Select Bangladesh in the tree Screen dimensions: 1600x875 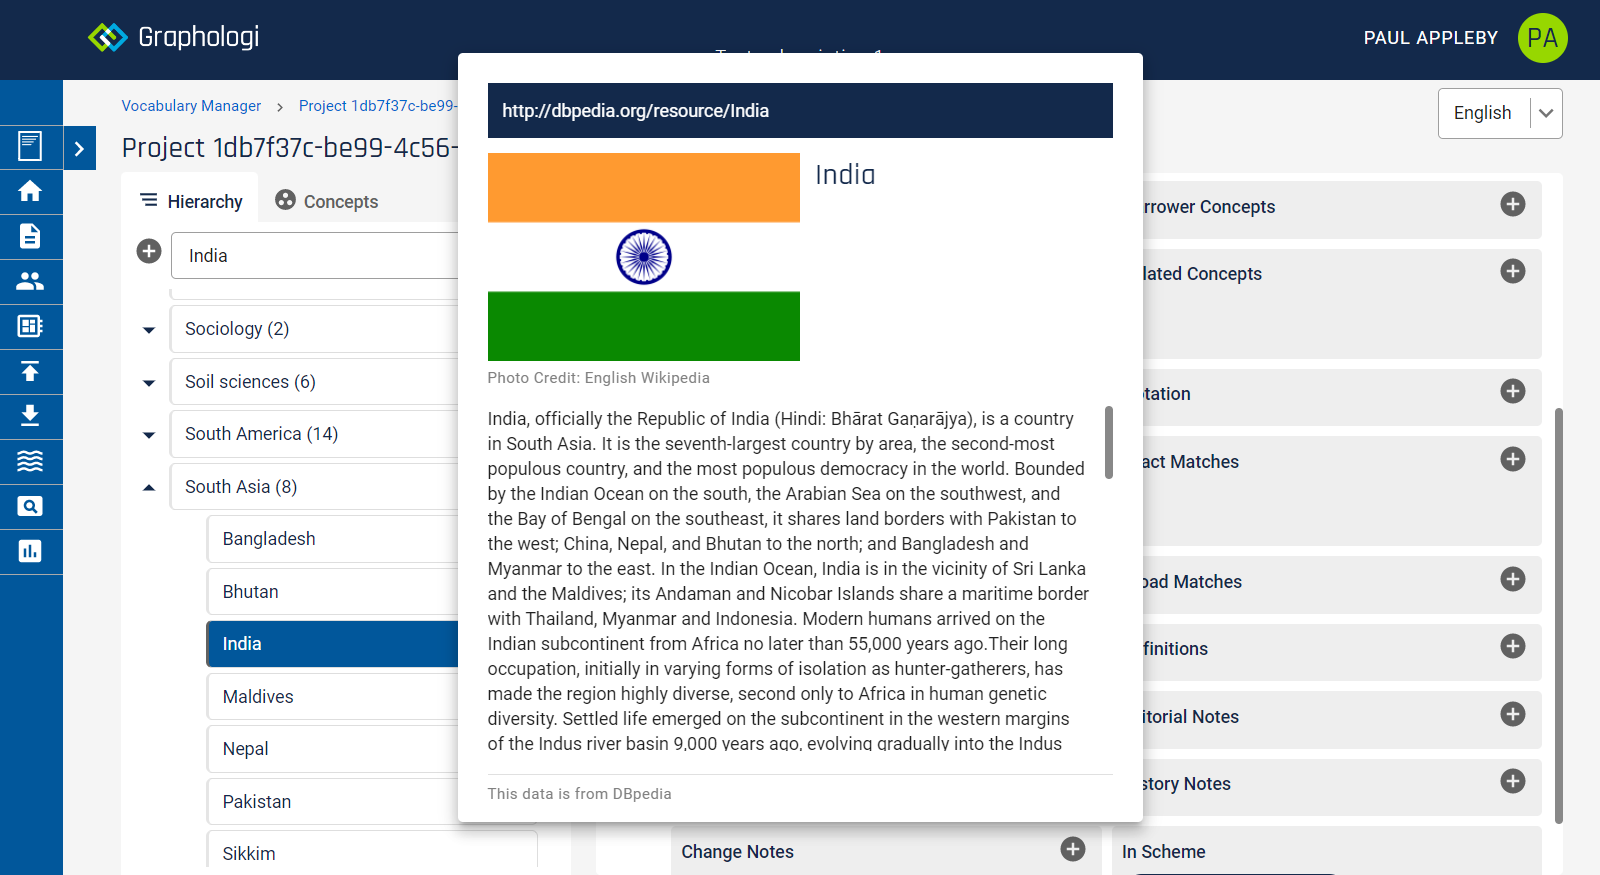(x=332, y=539)
